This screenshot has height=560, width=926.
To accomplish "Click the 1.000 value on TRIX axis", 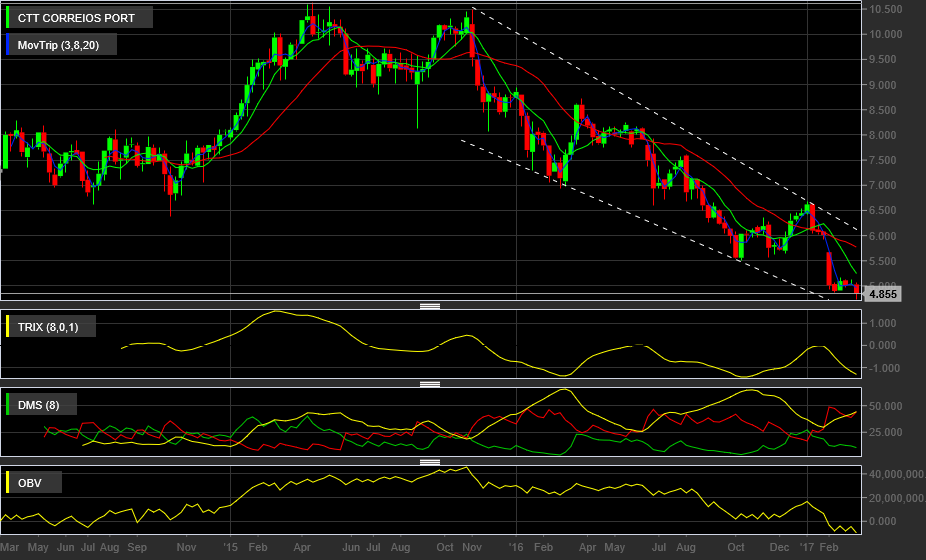I will pos(883,323).
